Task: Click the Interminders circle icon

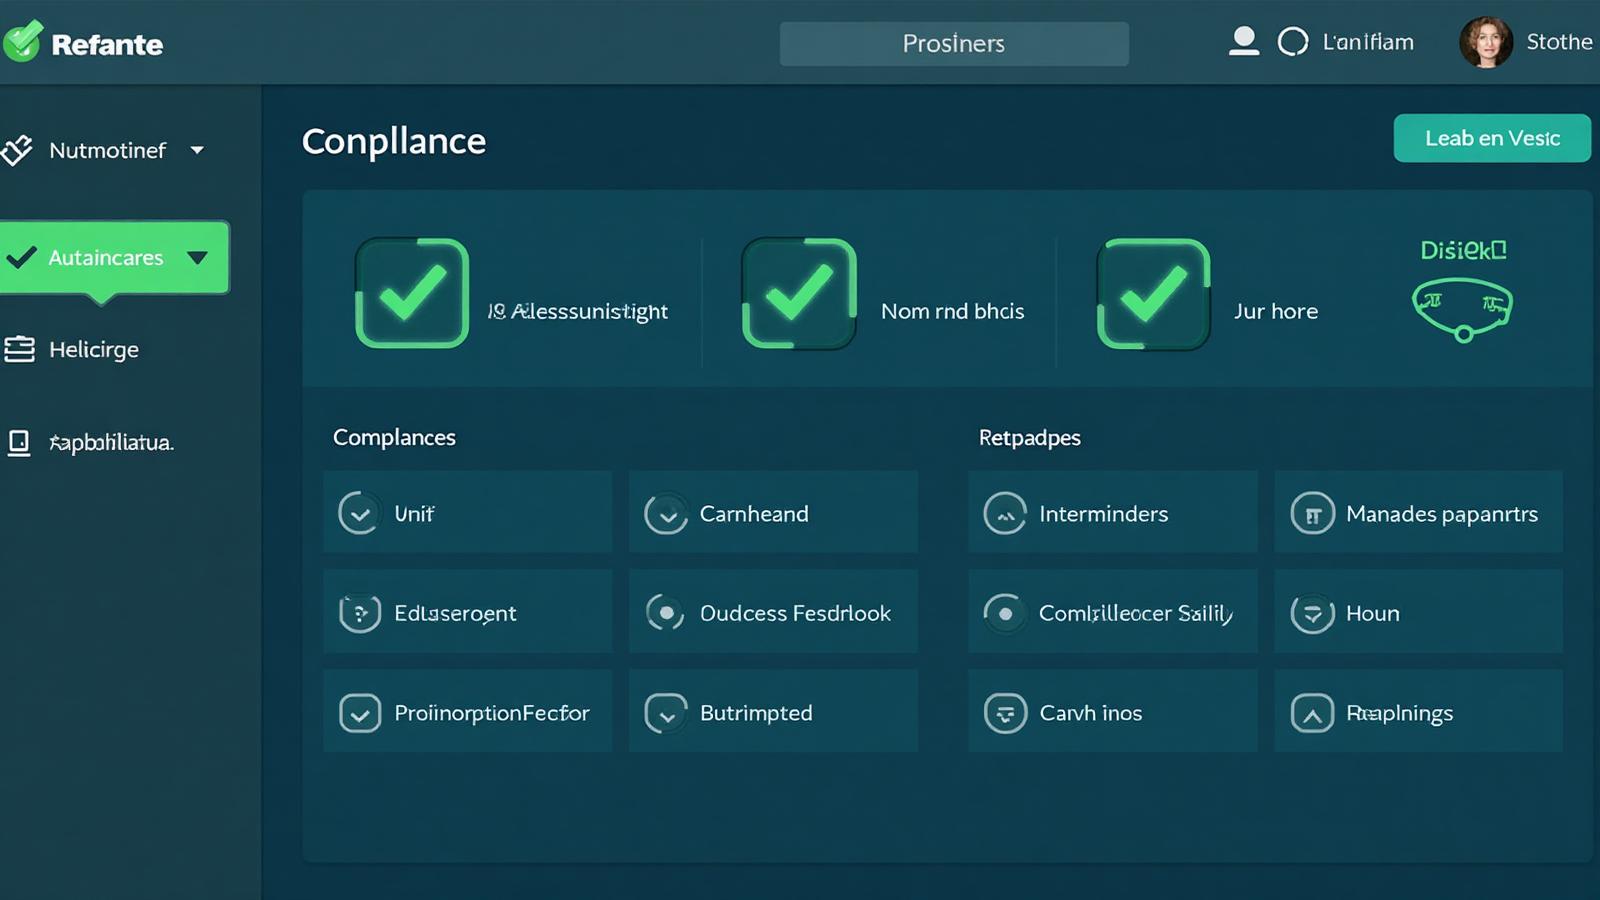Action: [x=1005, y=514]
